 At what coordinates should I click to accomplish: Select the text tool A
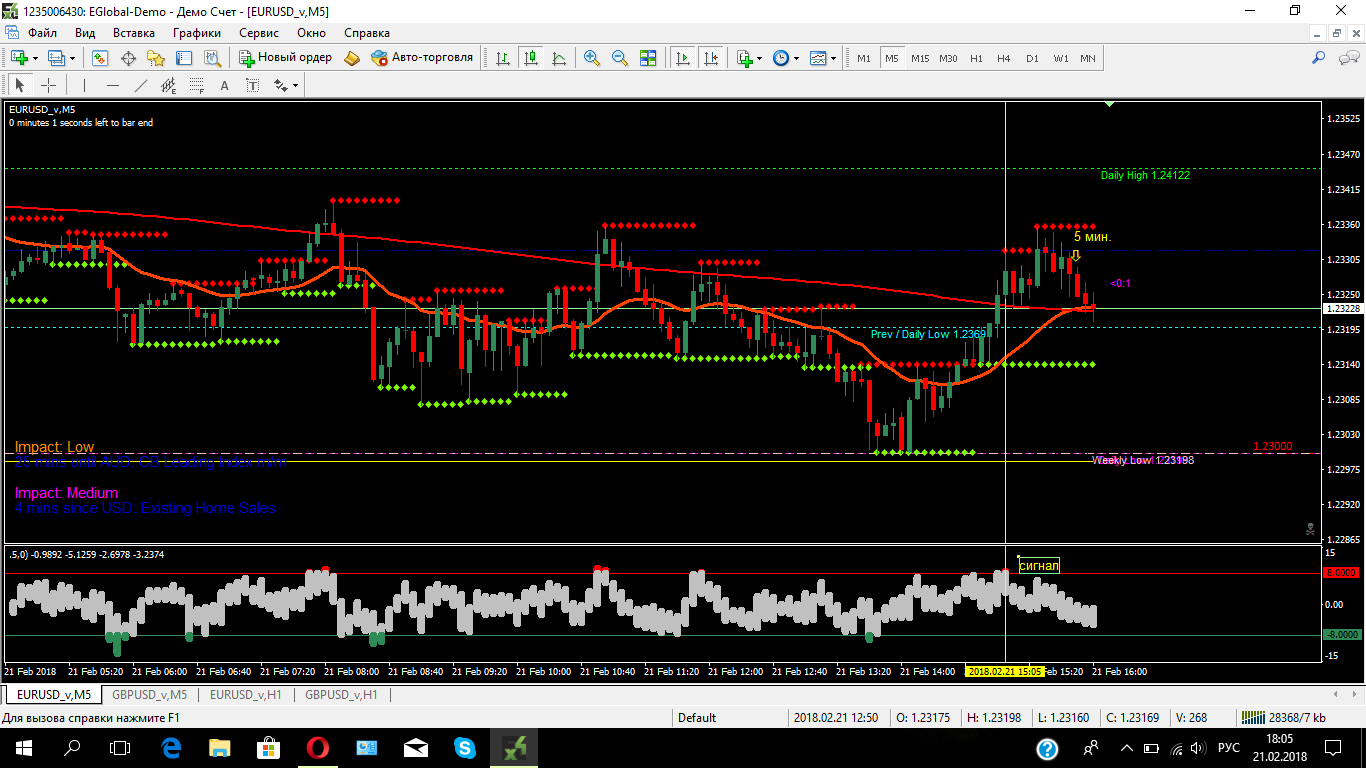pyautogui.click(x=224, y=85)
